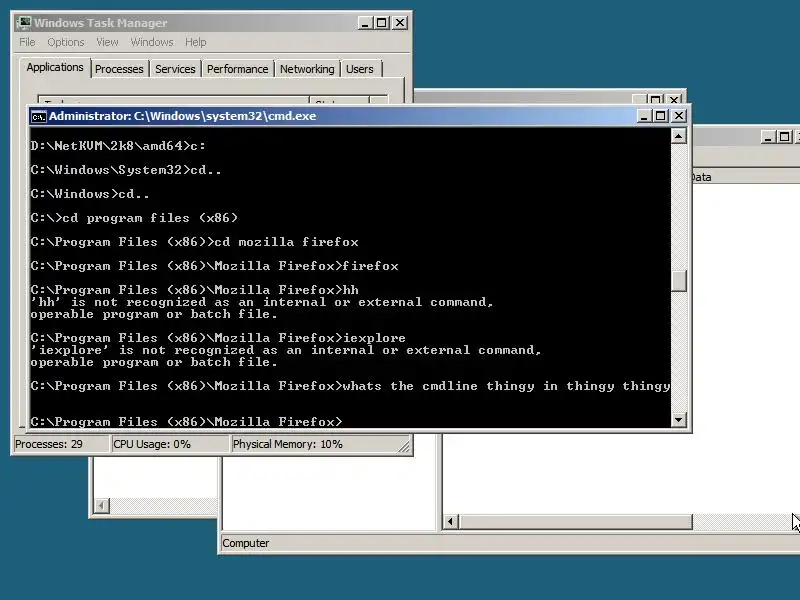Minimize the Windows Task Manager window

point(365,23)
